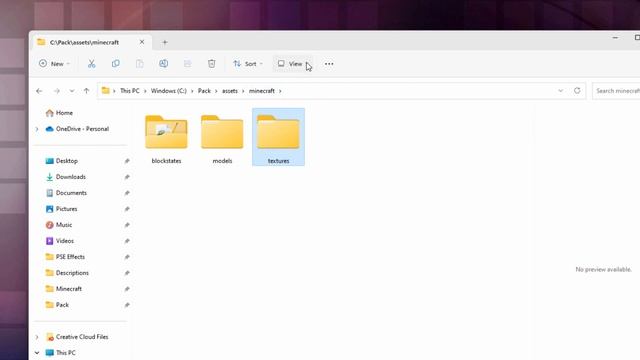
Task: Select the models folder
Action: click(x=222, y=138)
